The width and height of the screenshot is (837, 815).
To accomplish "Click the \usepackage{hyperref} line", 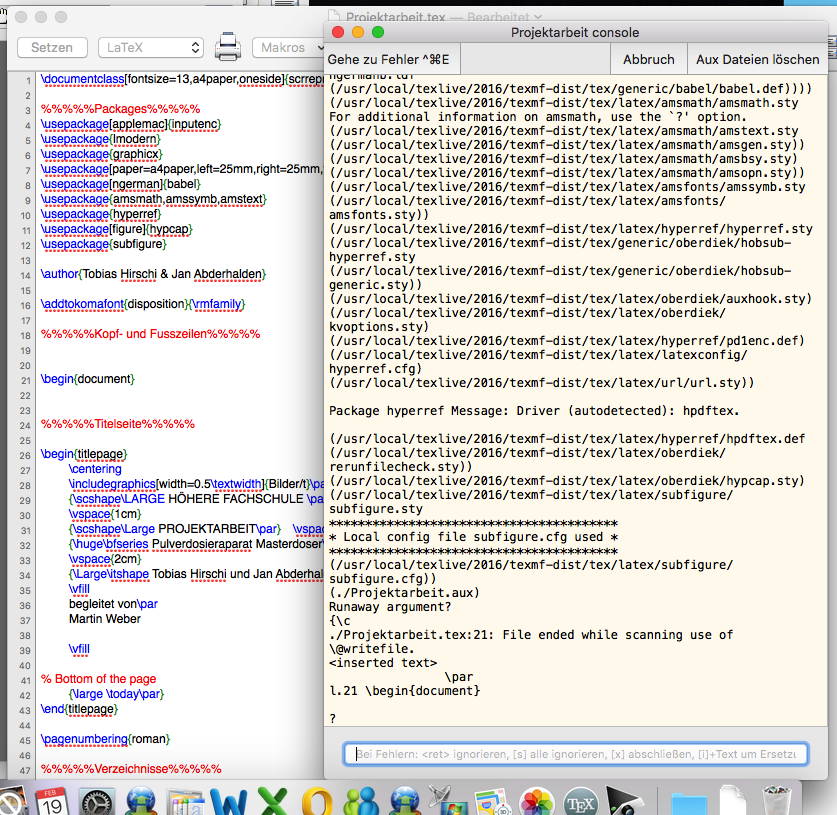I will (101, 214).
